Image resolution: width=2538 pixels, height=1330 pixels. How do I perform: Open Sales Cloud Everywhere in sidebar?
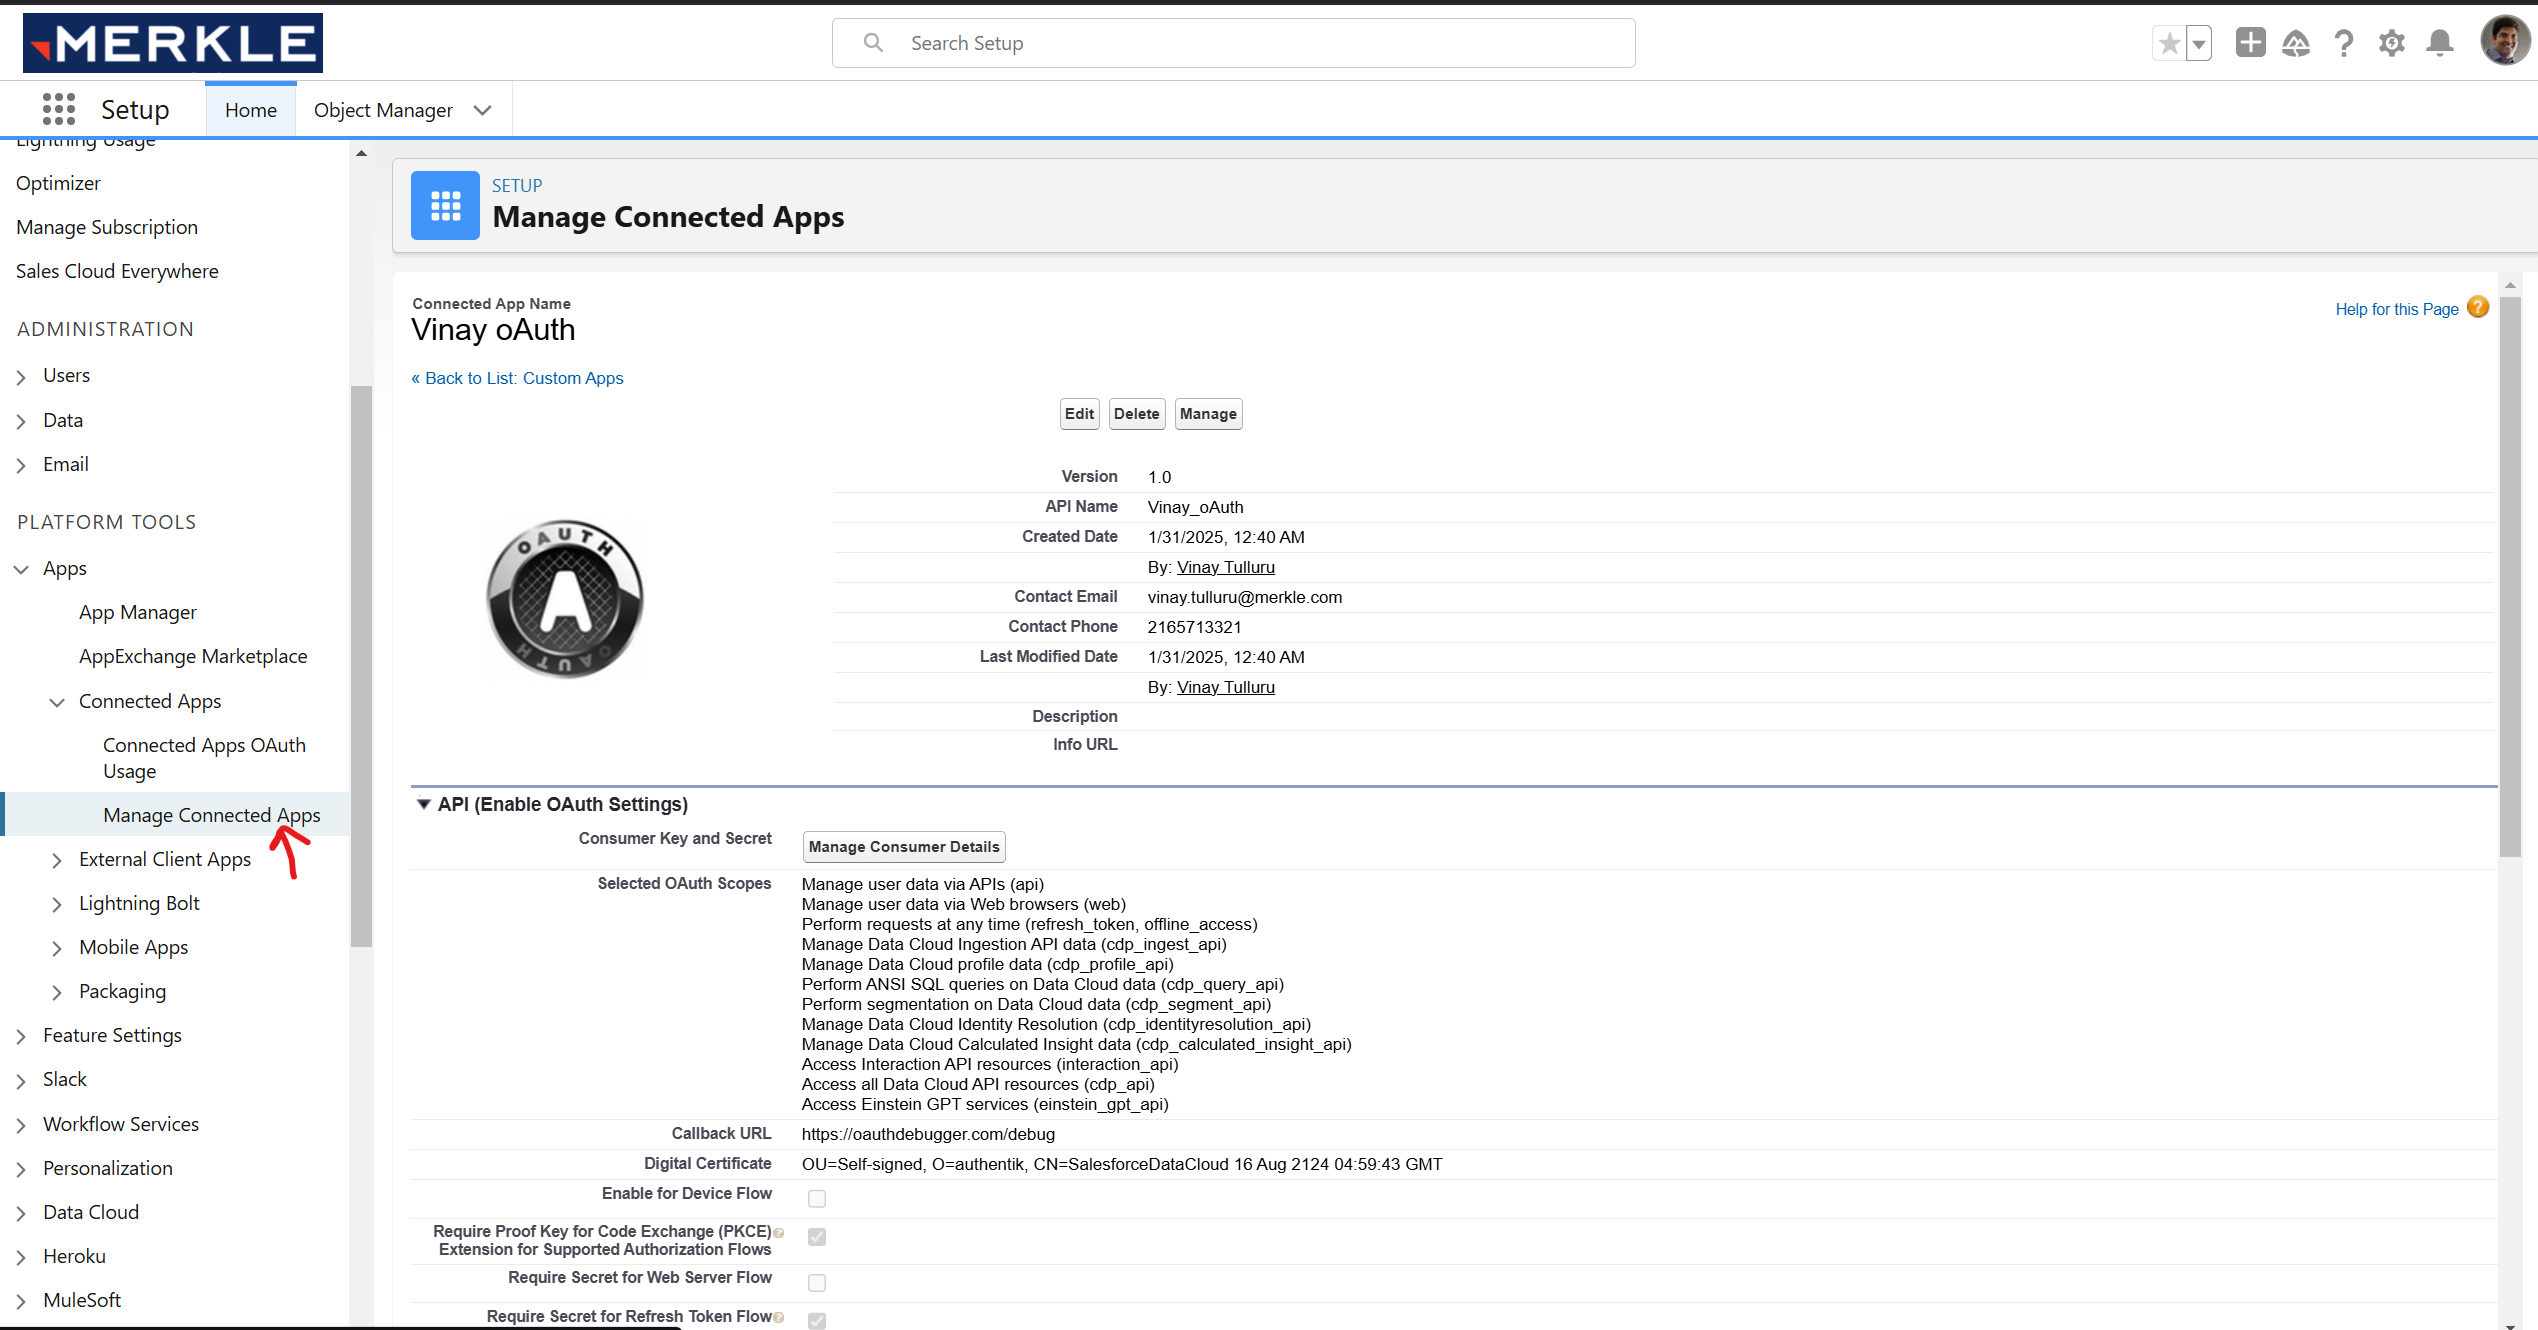[117, 271]
